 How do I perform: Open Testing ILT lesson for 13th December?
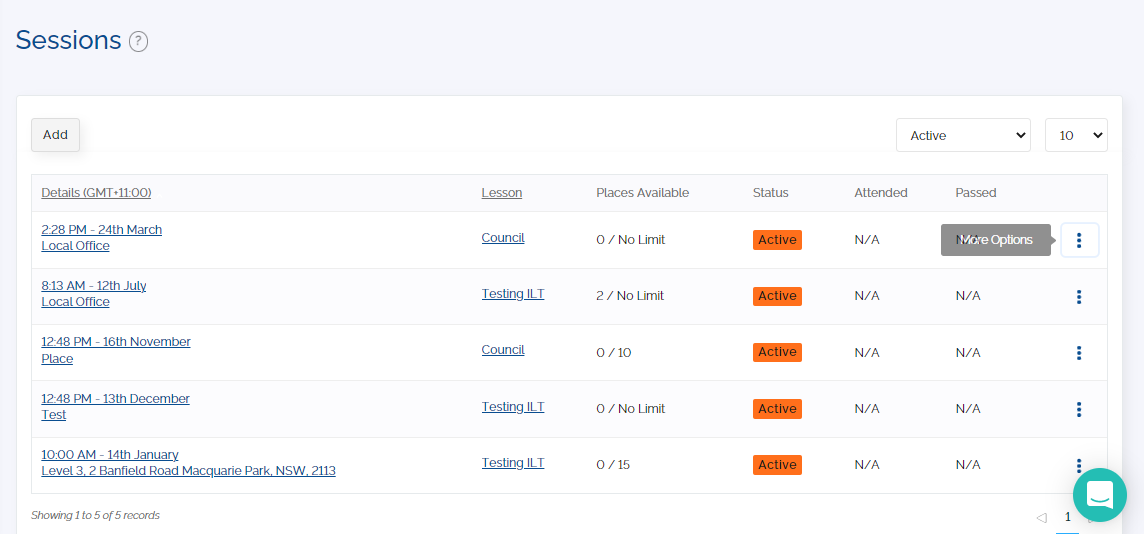pyautogui.click(x=513, y=407)
